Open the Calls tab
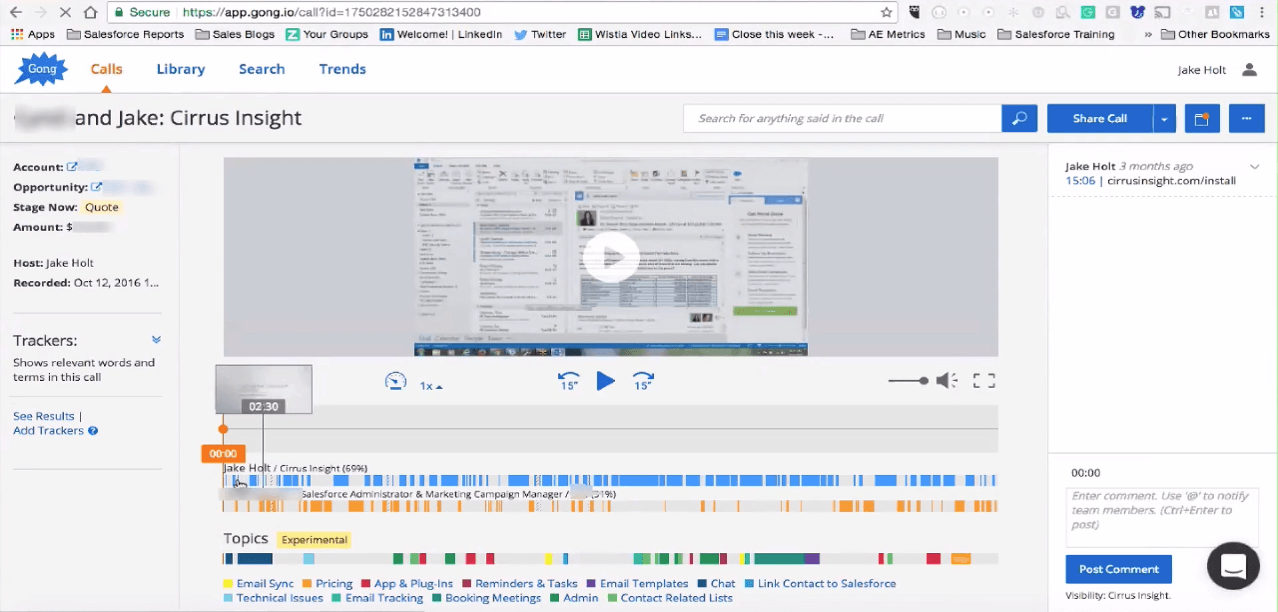 pos(107,69)
